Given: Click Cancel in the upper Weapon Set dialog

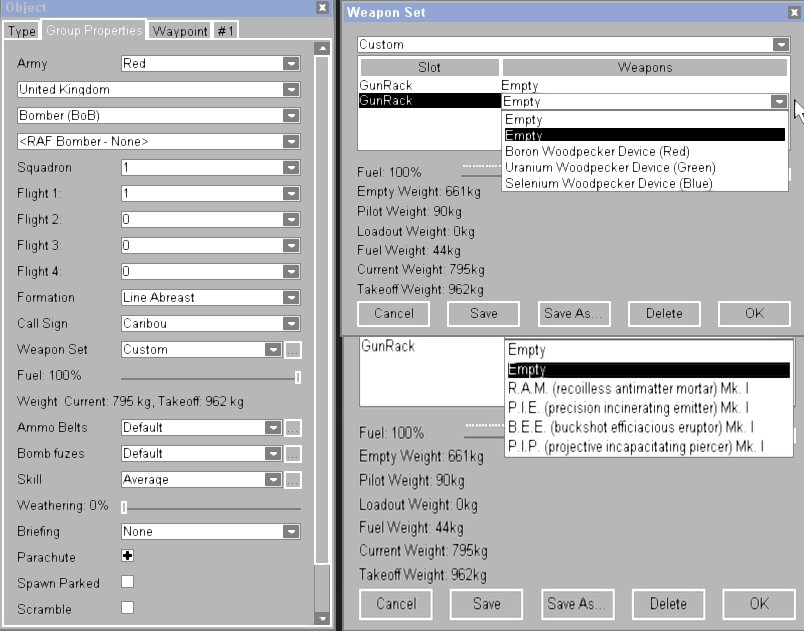Looking at the screenshot, I should click(393, 314).
